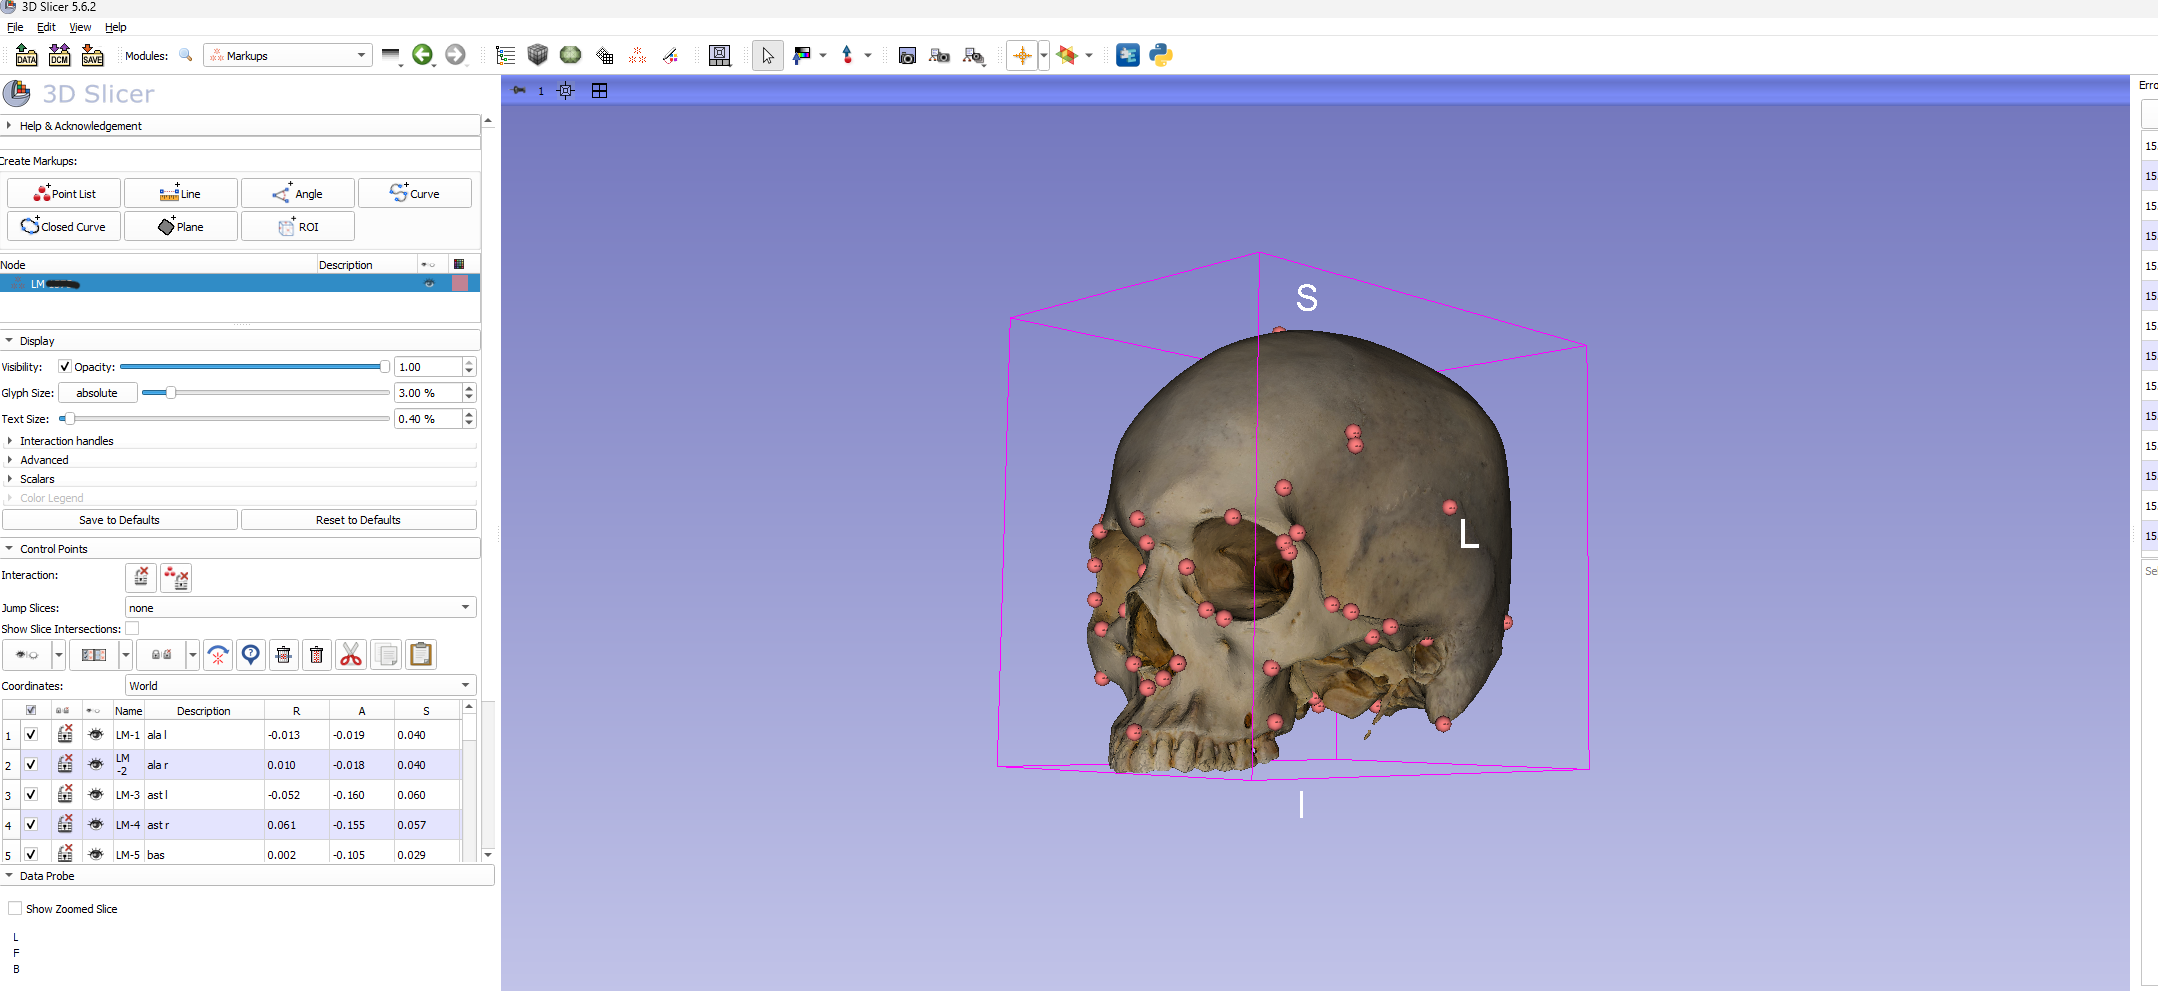Open the Python console icon
Viewport: 2158px width, 1008px height.
click(x=1160, y=55)
